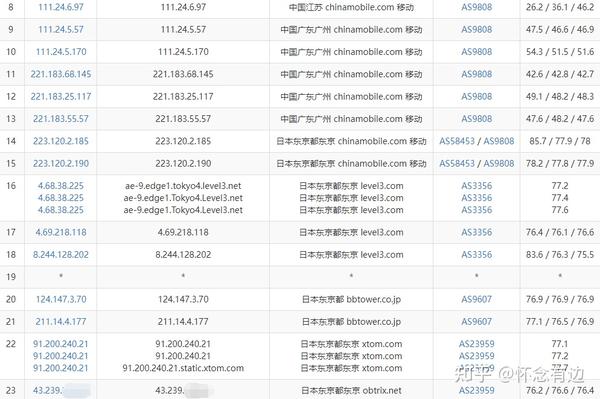The width and height of the screenshot is (600, 399).
Task: Click location "日本东京都东京 obtrix.net"
Action: 351,390
